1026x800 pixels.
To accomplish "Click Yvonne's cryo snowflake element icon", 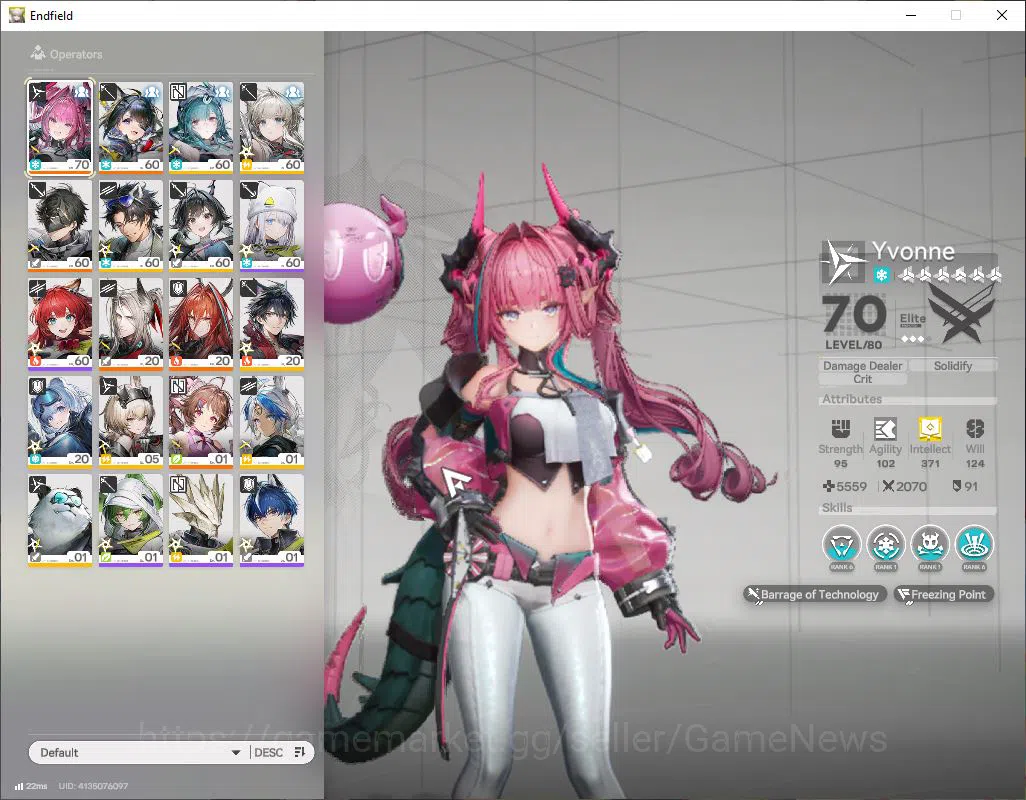I will tap(881, 275).
